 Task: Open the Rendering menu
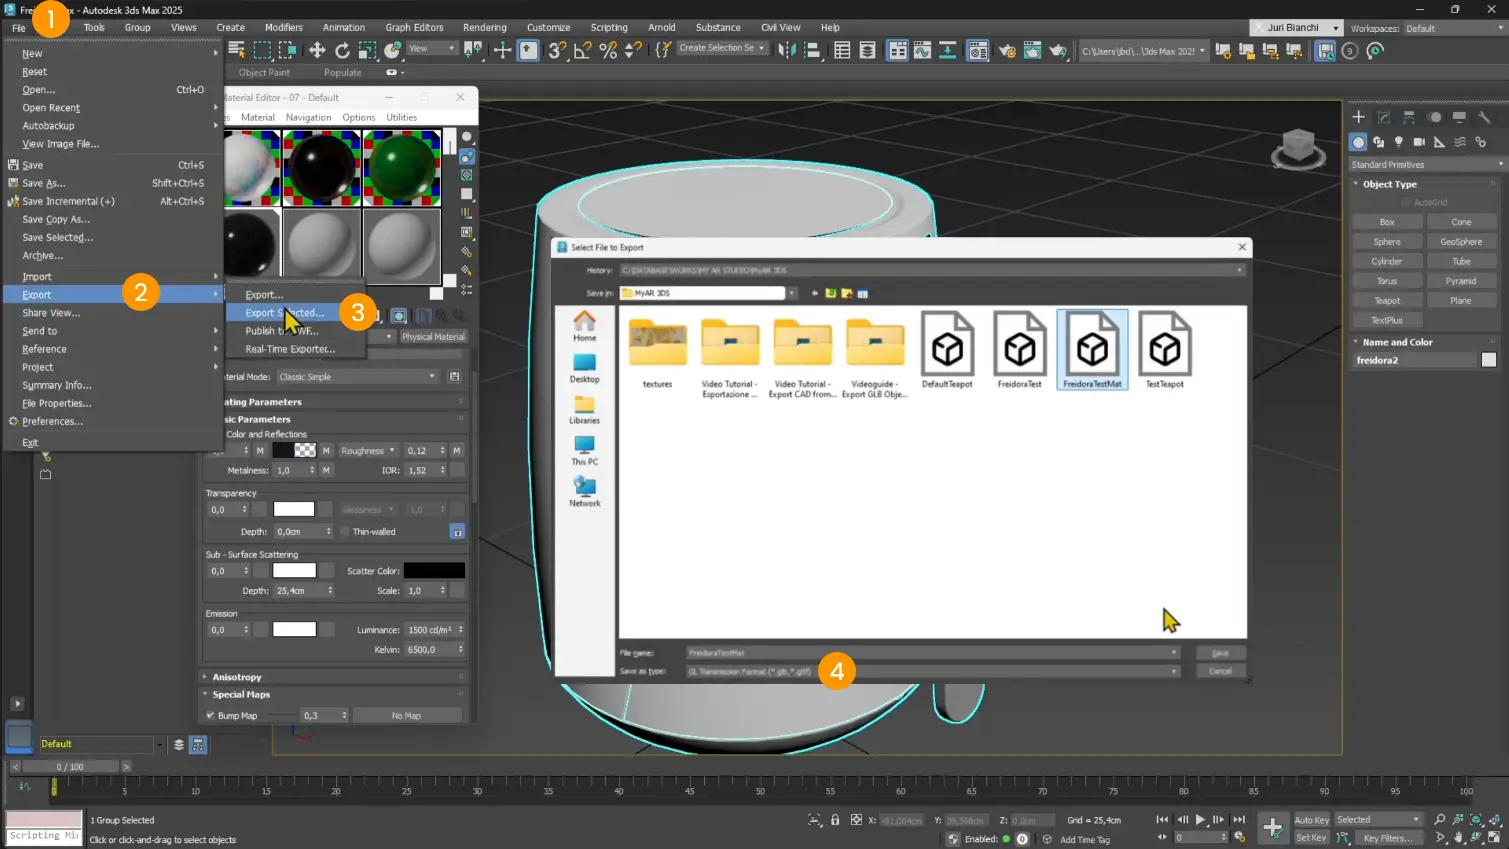pos(485,28)
